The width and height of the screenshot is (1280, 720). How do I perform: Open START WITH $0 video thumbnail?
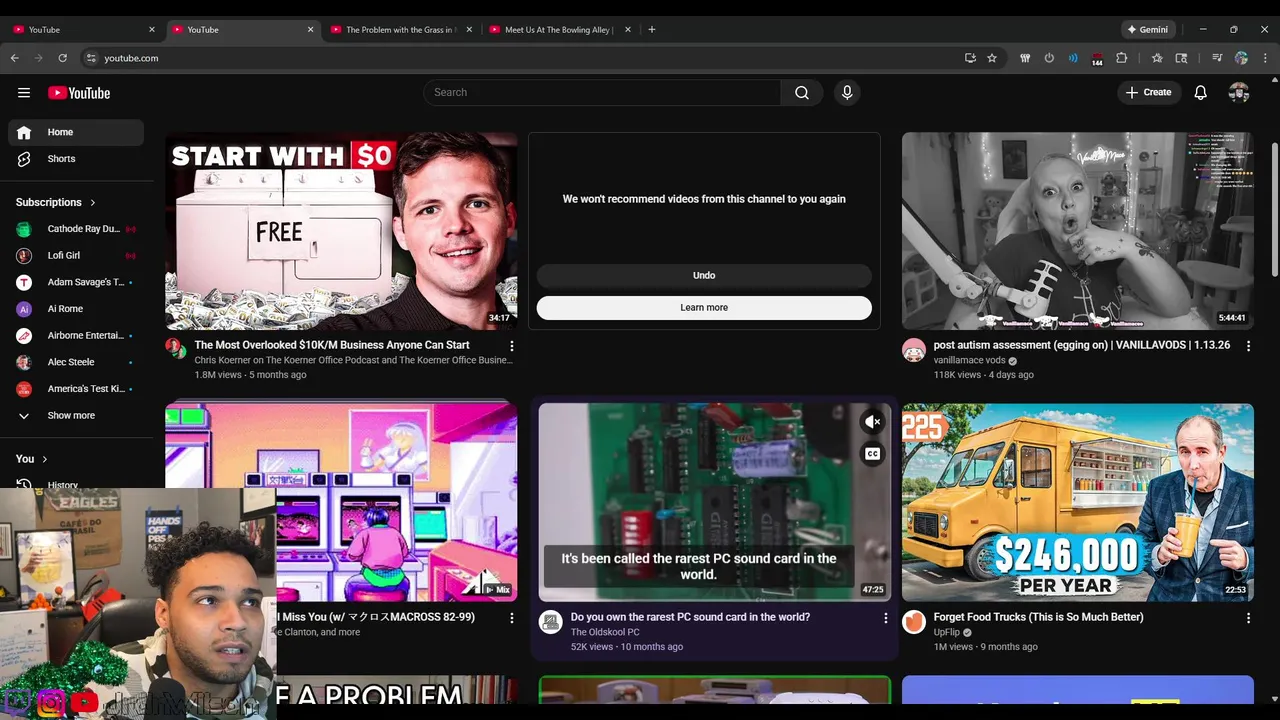coord(341,231)
